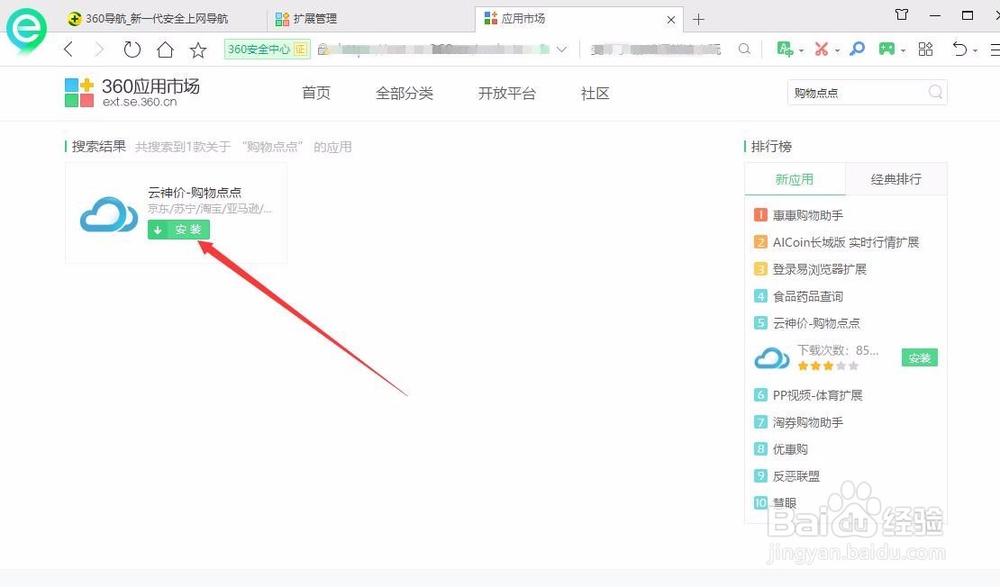The image size is (1000, 587).
Task: Expand the undo closed tab dropdown
Action: point(975,50)
